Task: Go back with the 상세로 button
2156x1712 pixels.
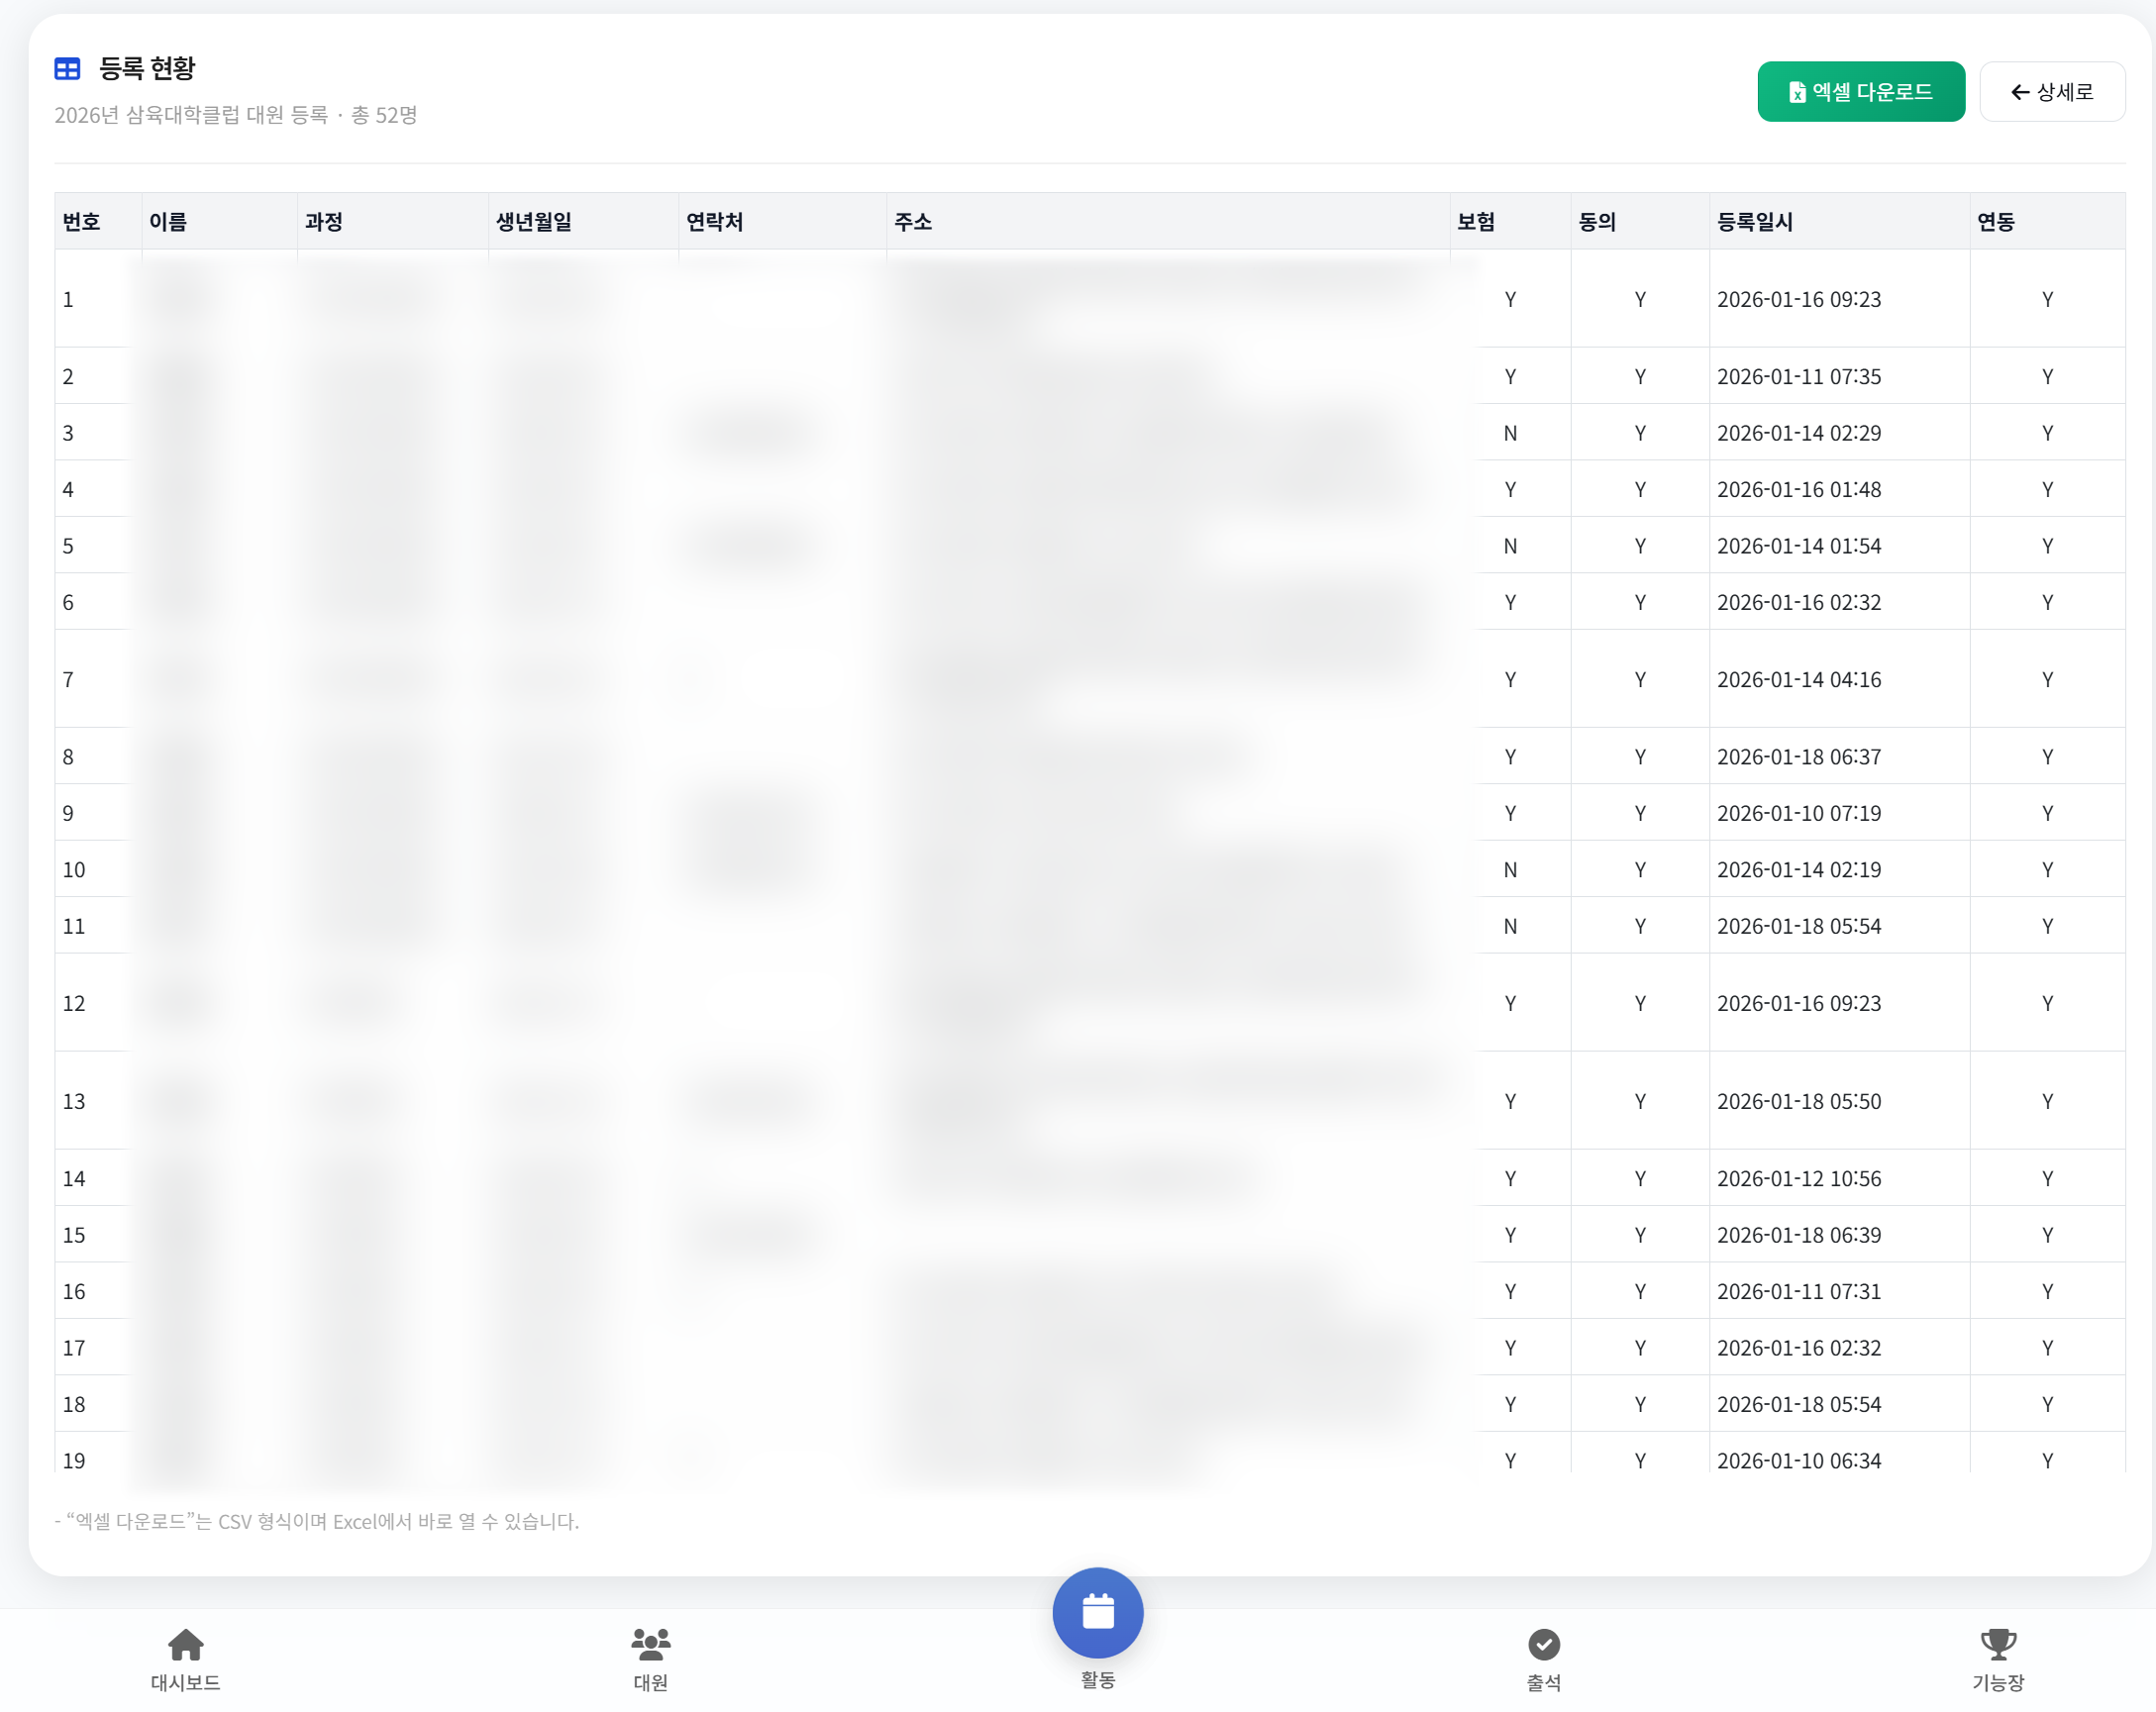Action: [x=2051, y=92]
